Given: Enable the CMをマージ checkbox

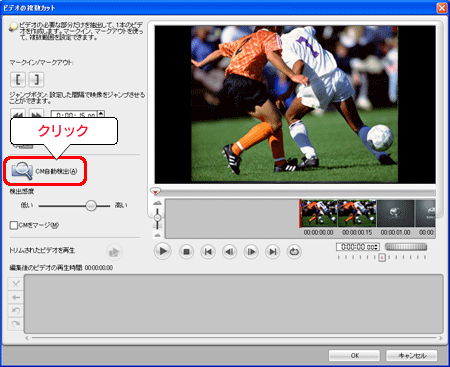Looking at the screenshot, I should 14,225.
